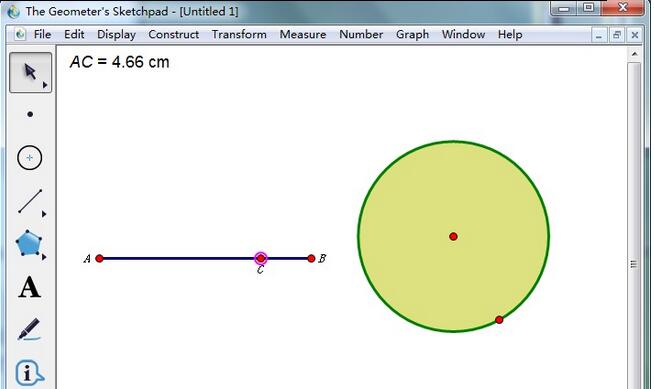Expand the Selection Arrow tool flyout arrow
This screenshot has height=389, width=654.
coord(45,85)
